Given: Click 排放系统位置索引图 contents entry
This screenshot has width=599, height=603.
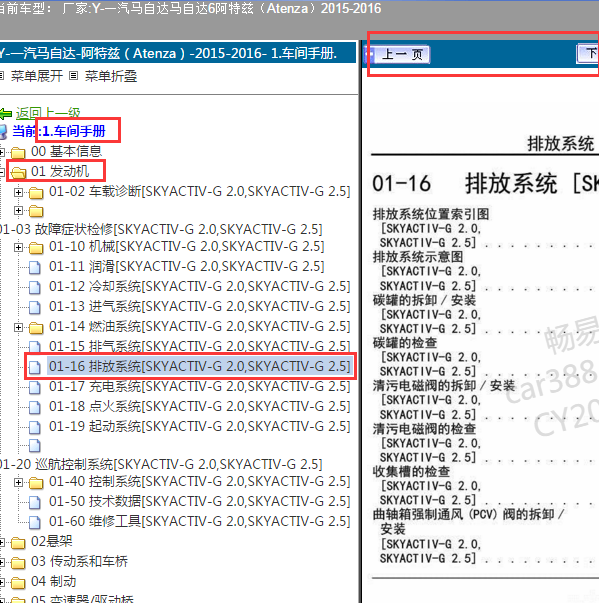Looking at the screenshot, I should pos(431,214).
